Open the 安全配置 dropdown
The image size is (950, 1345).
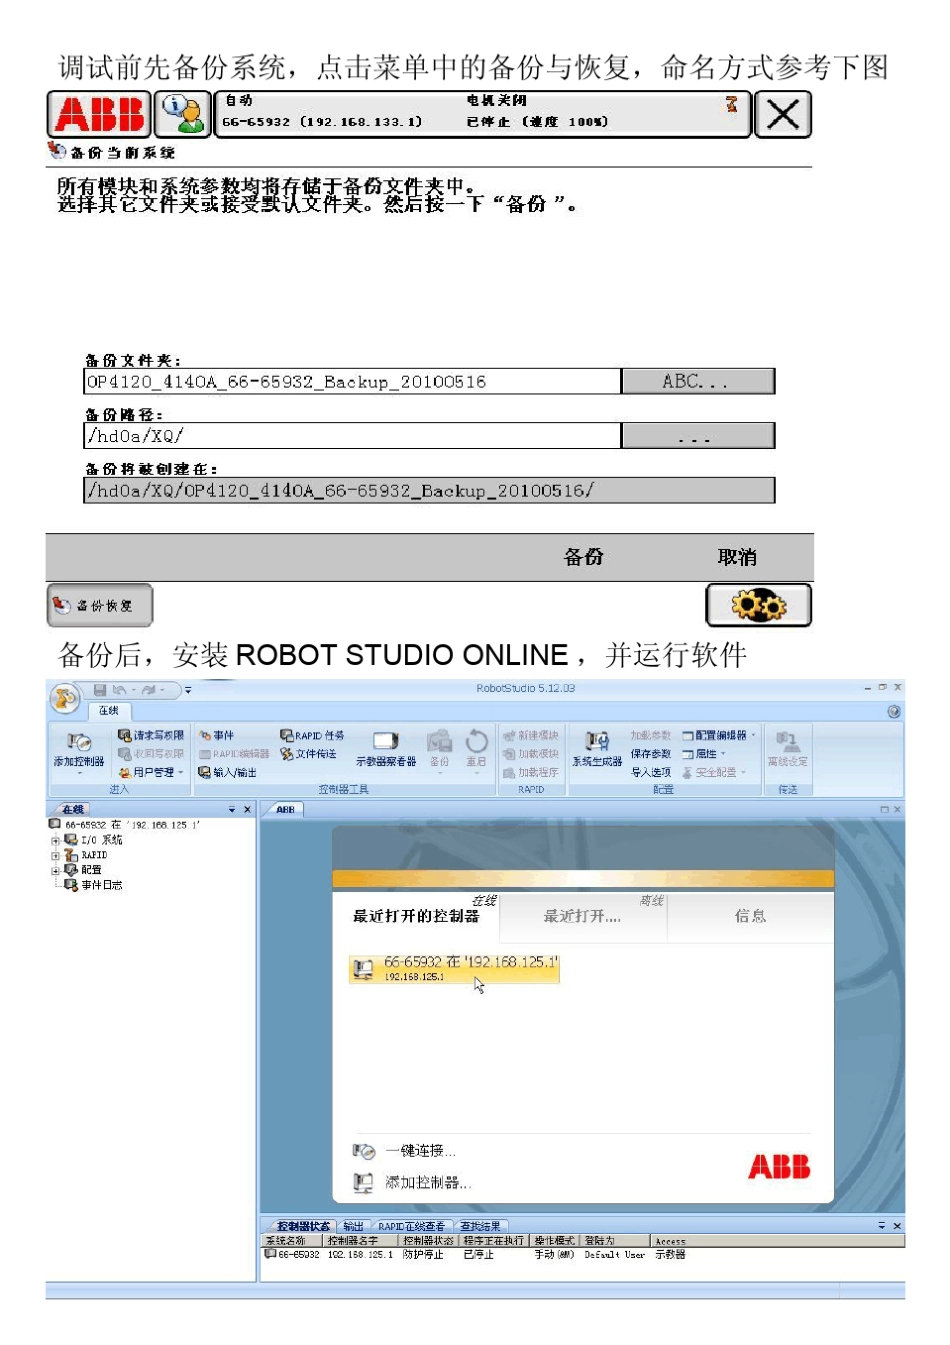pyautogui.click(x=714, y=773)
